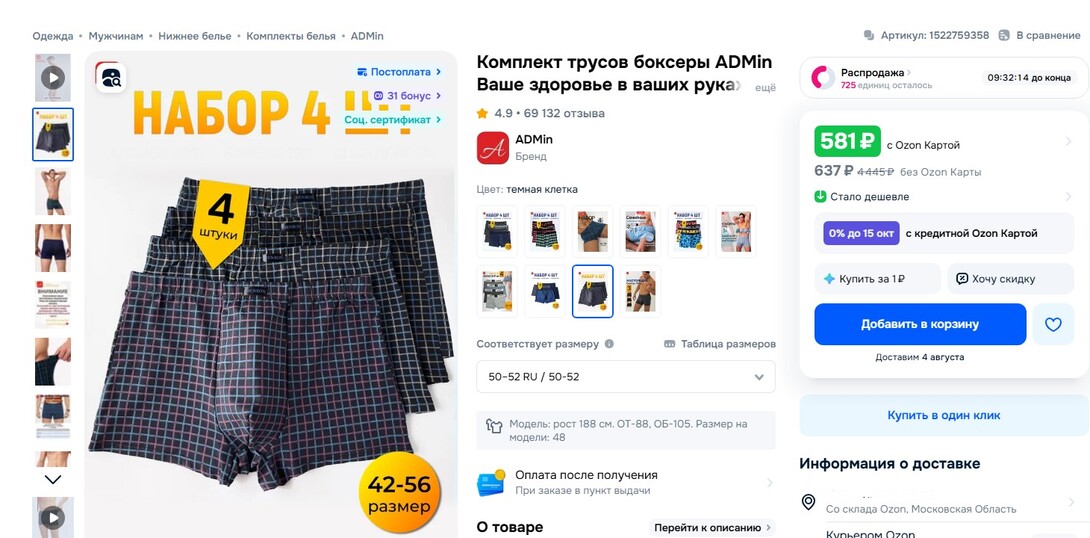The width and height of the screenshot is (1090, 538).
Task: Click 'Добавить в корзину' button
Action: 920,324
